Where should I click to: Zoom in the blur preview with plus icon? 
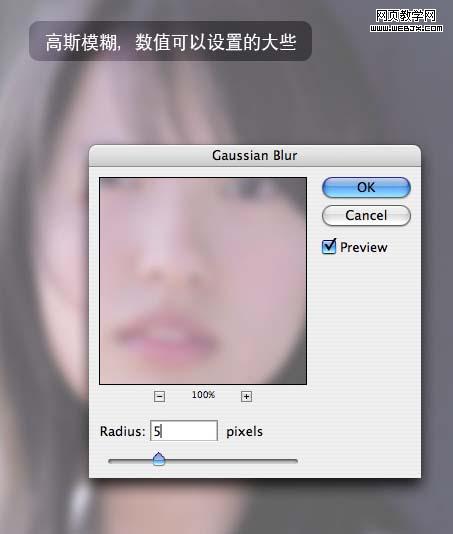click(246, 396)
